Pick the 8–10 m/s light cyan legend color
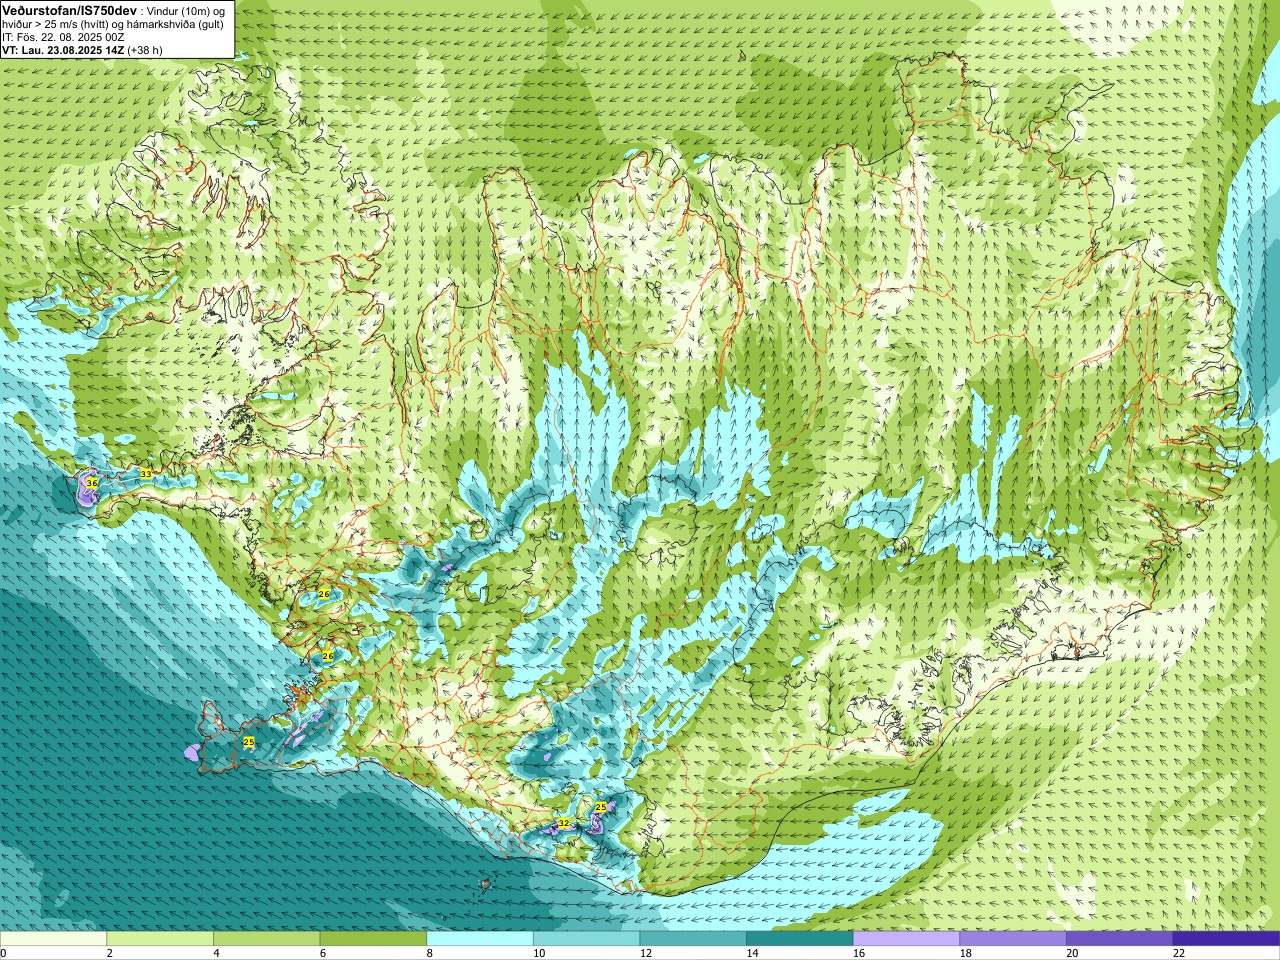1280x960 pixels. (x=480, y=939)
